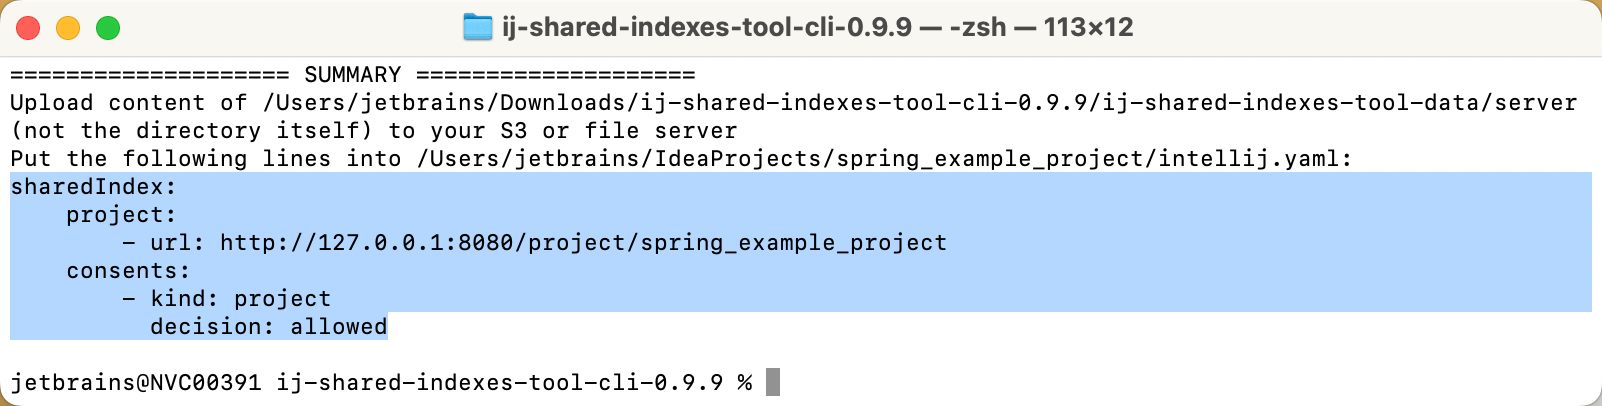Minimize the terminal using the yellow button

(68, 28)
